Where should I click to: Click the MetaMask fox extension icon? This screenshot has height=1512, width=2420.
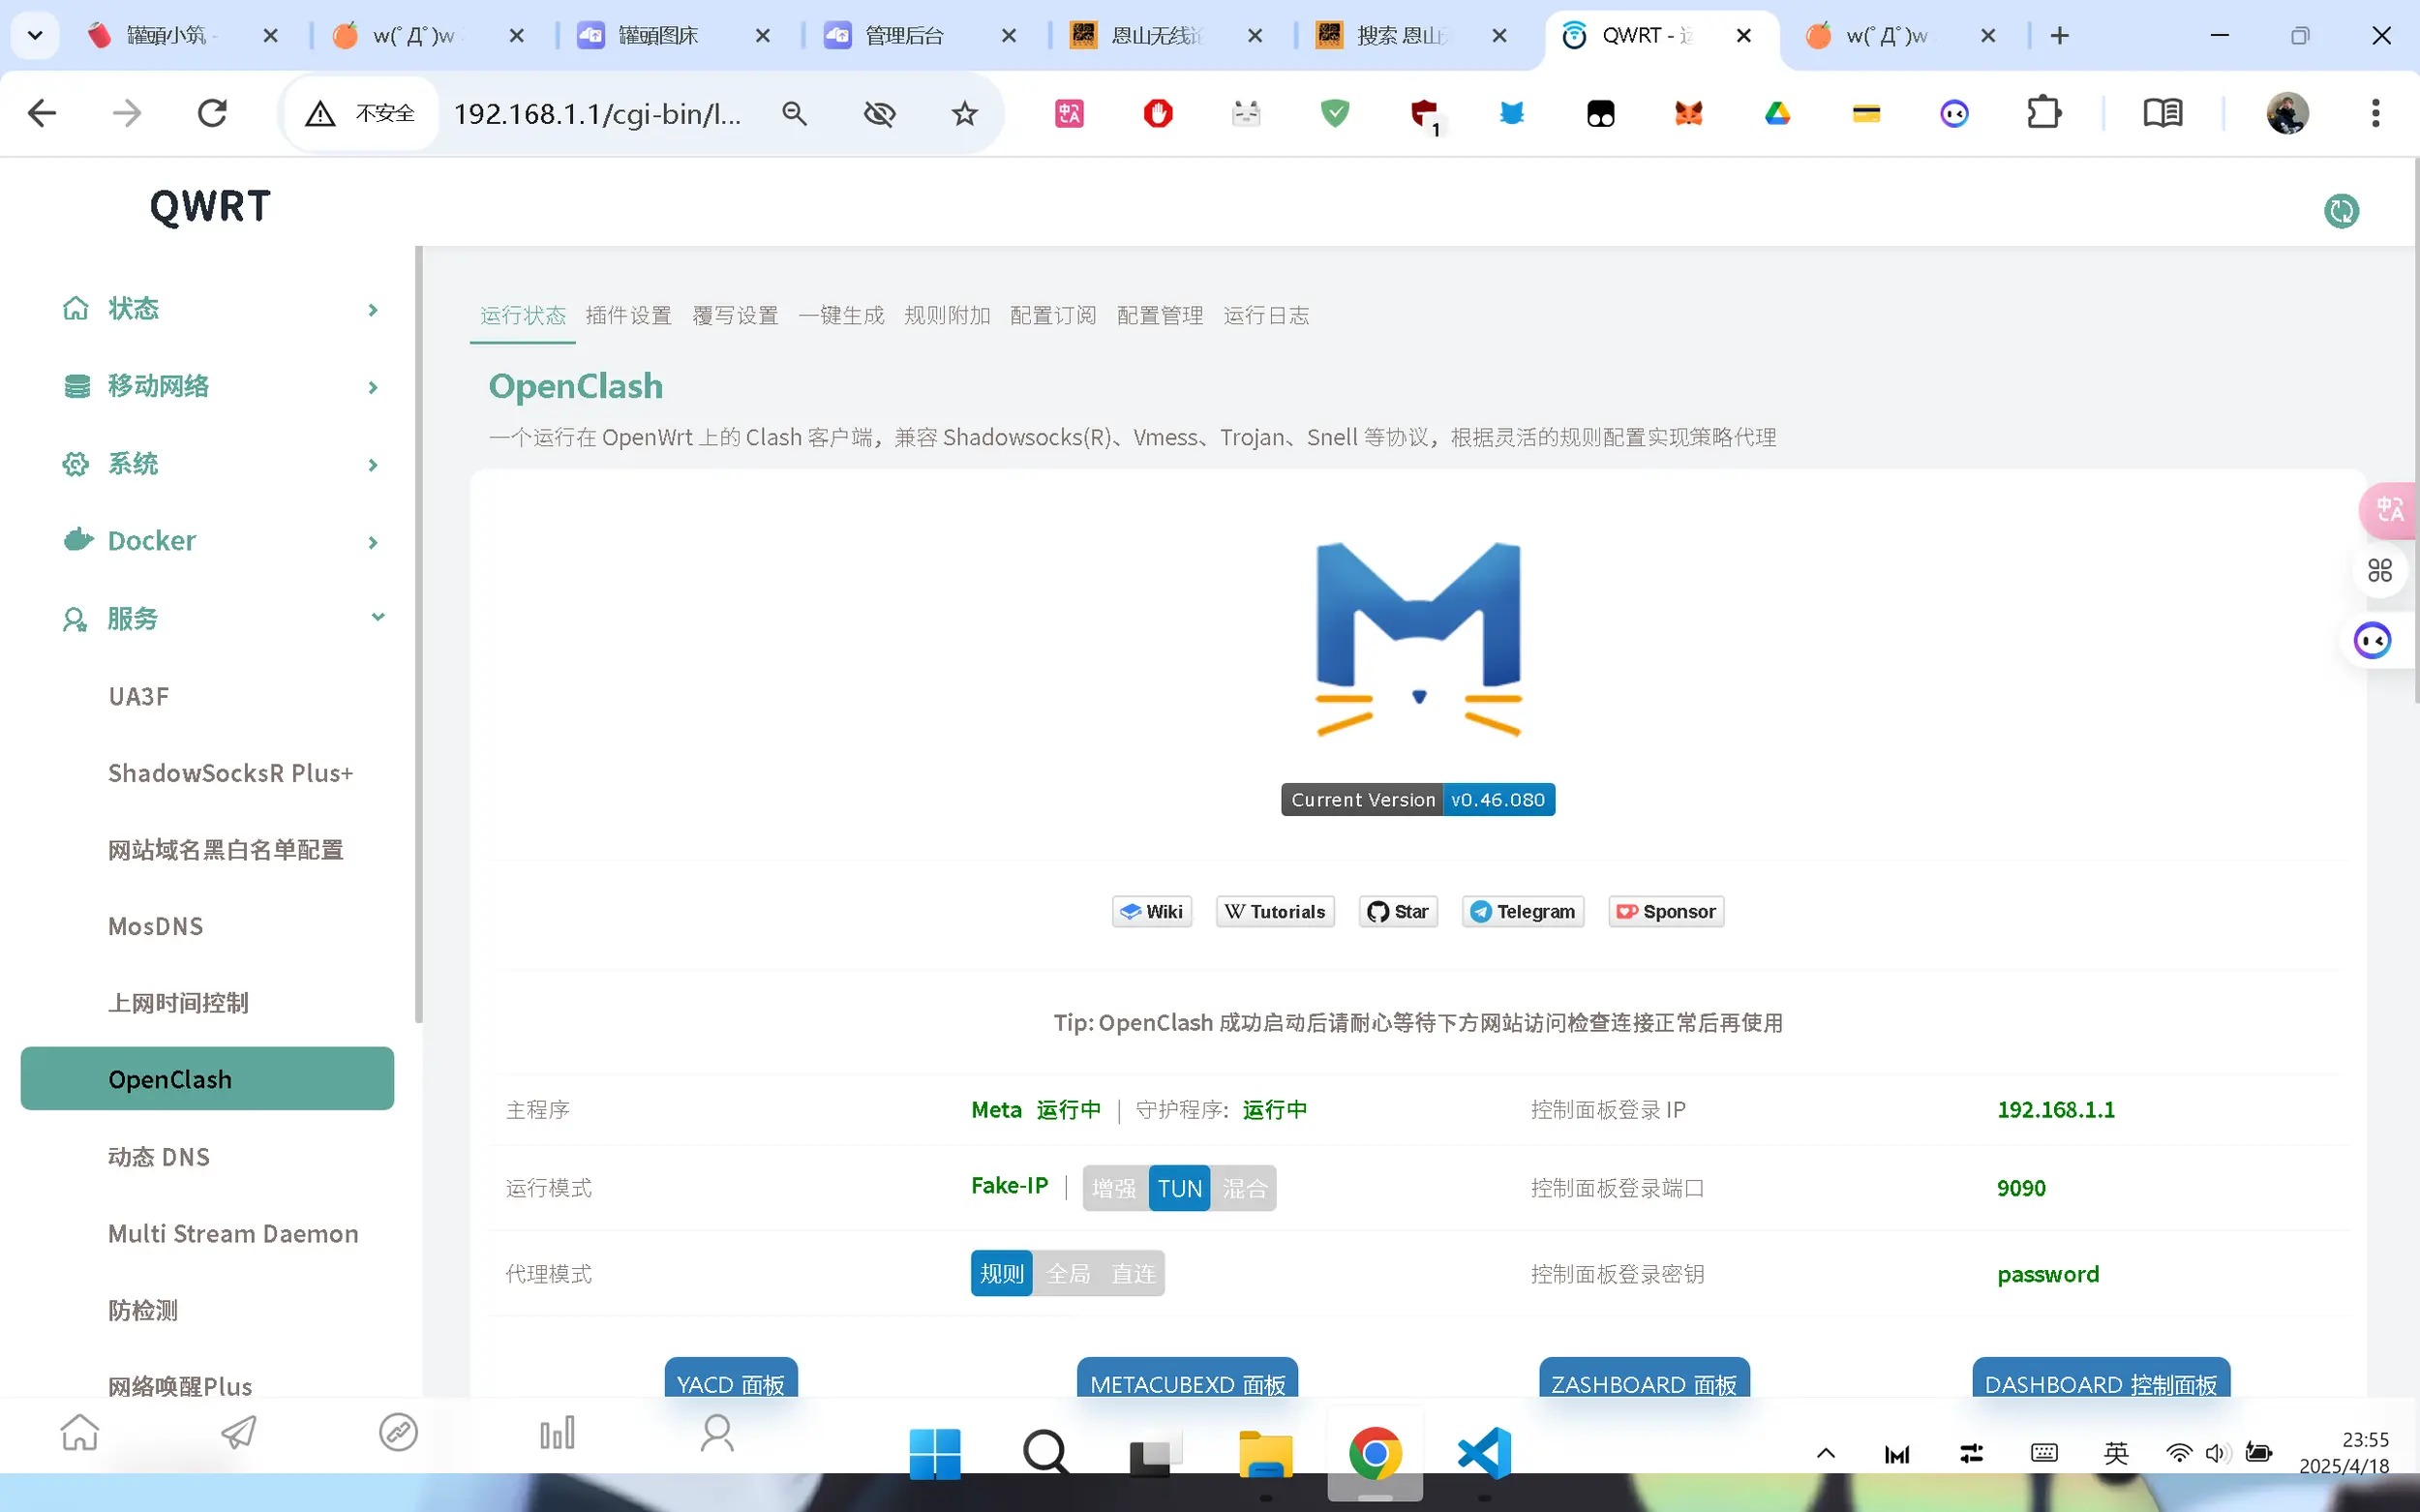tap(1689, 113)
